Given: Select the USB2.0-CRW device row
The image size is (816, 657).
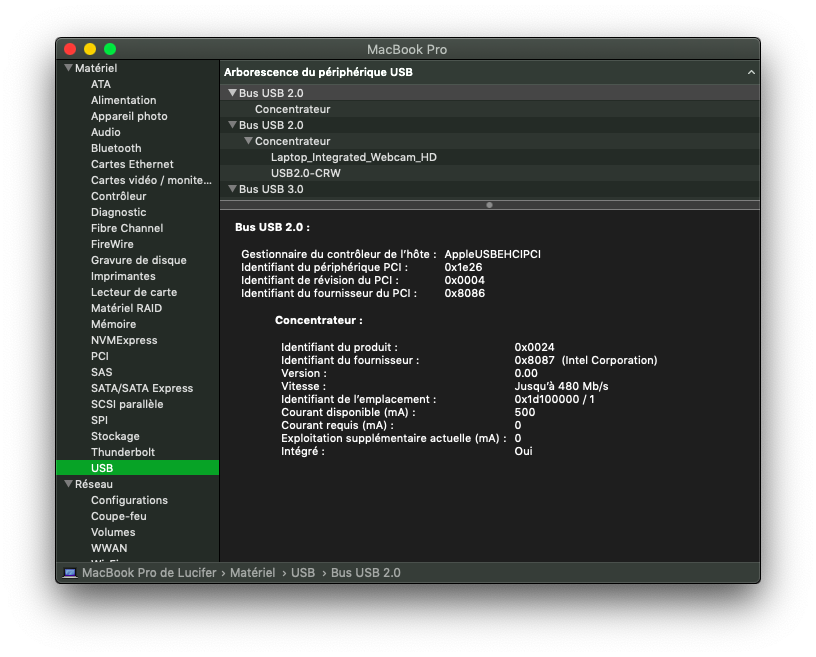Looking at the screenshot, I should tap(490, 173).
